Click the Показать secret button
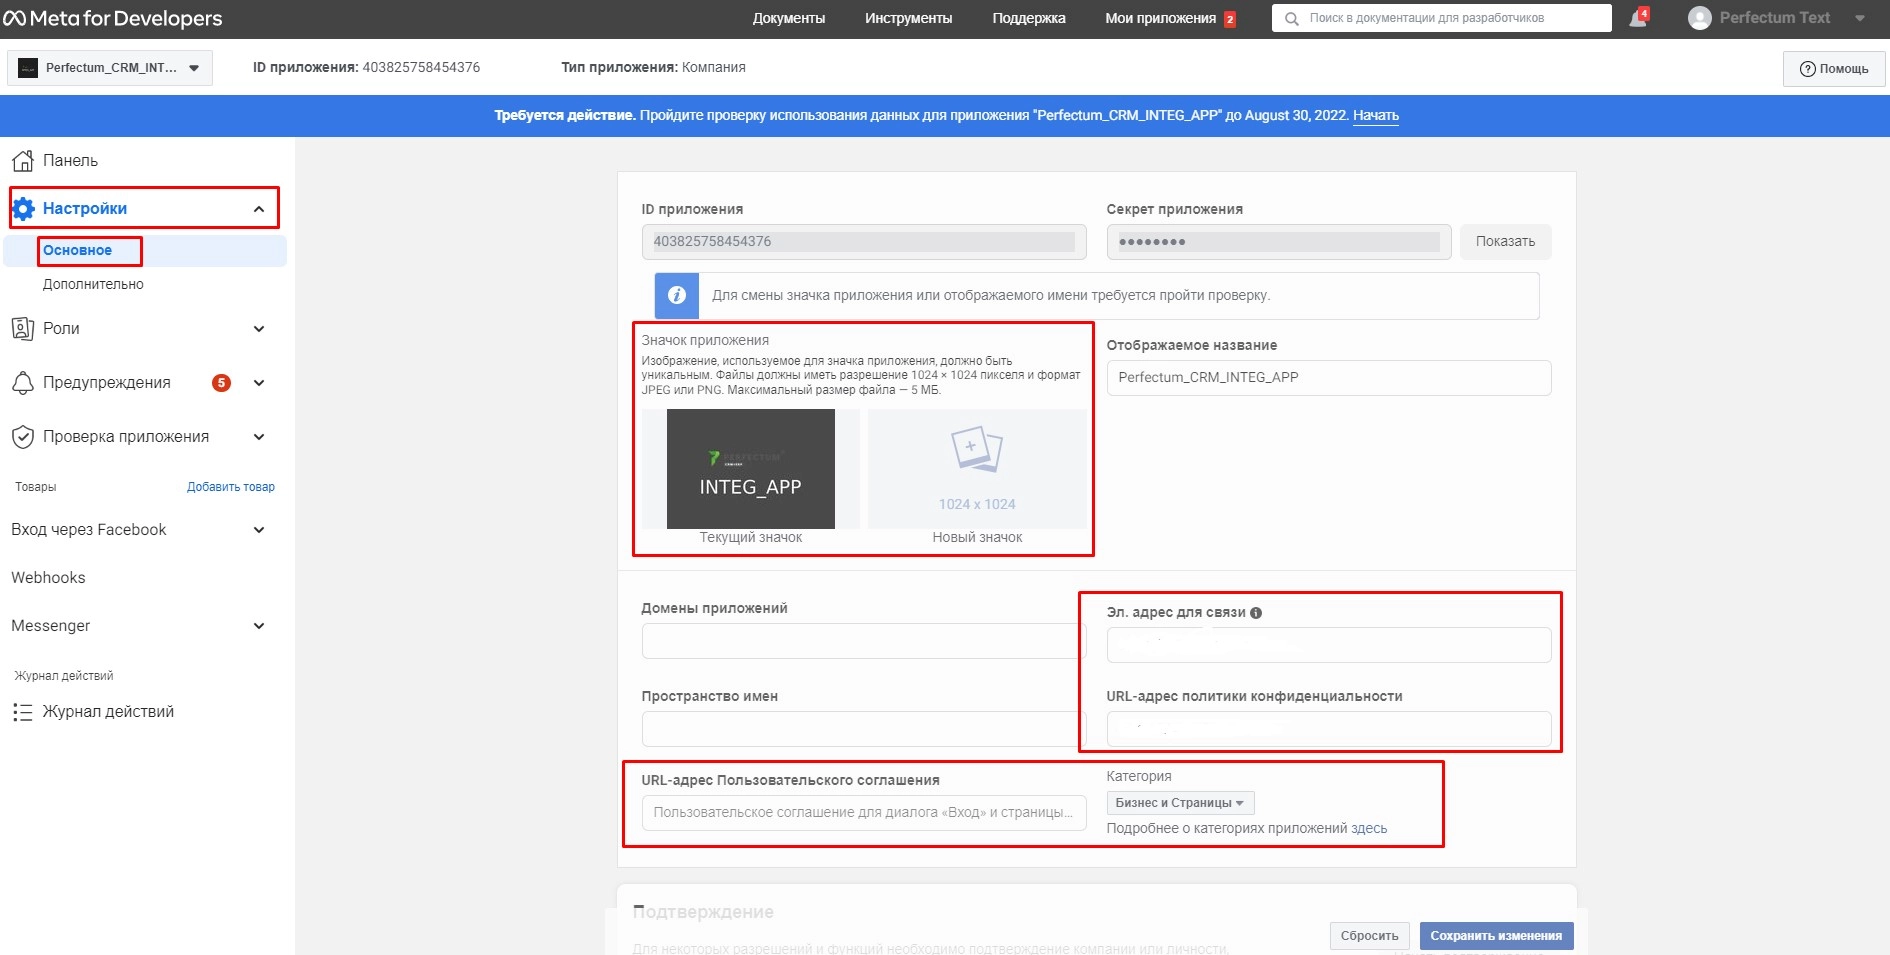This screenshot has width=1890, height=955. 1505,242
